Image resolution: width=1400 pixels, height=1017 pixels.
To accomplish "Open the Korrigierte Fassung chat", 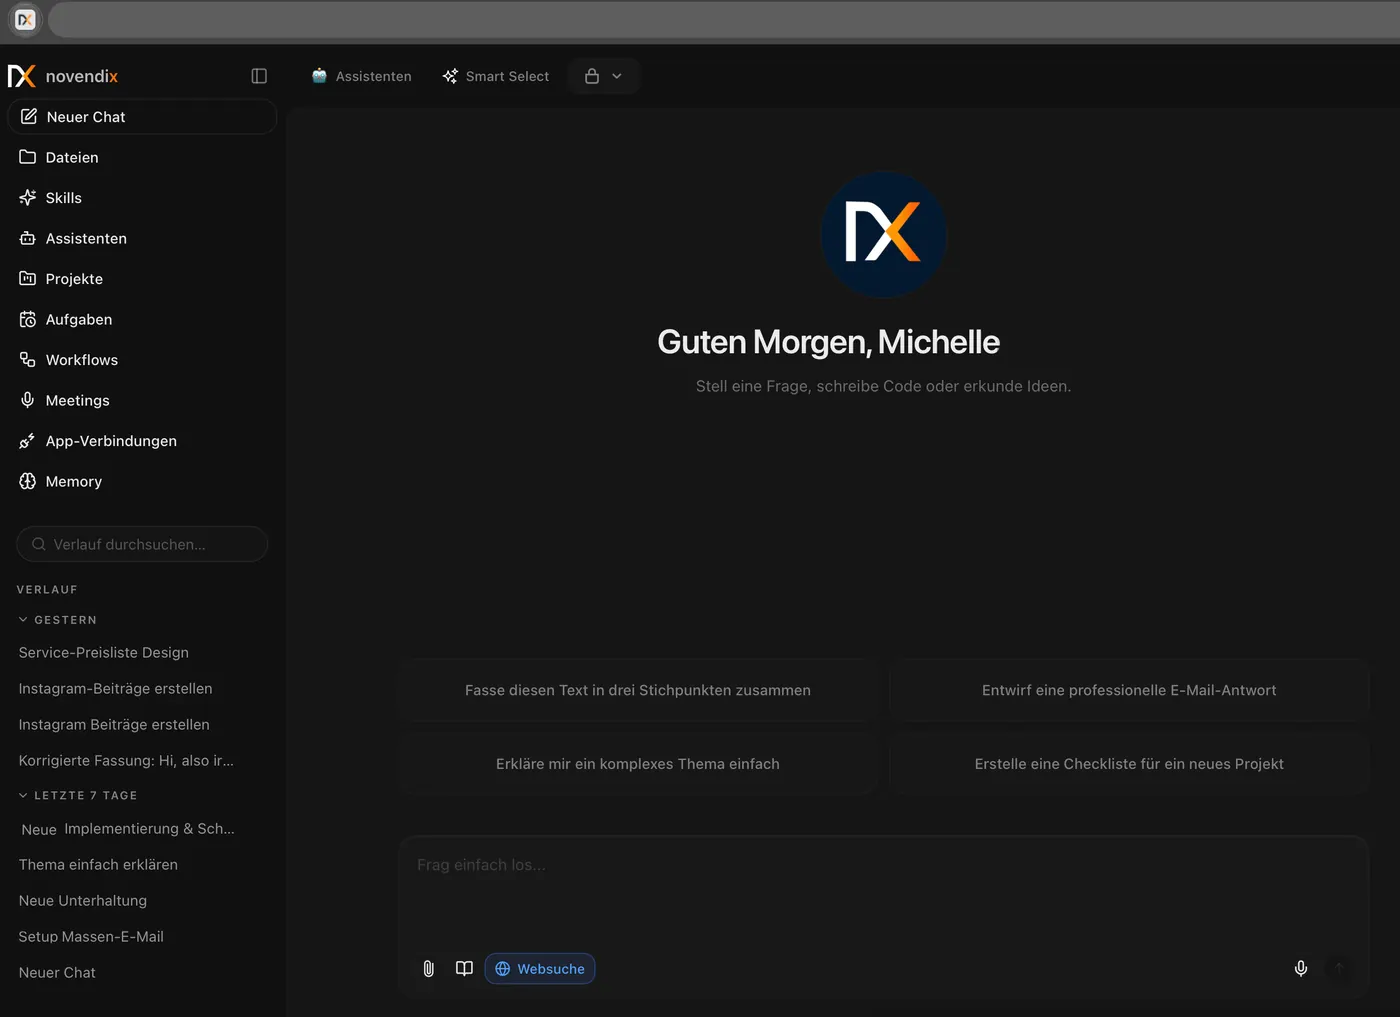I will click(x=126, y=760).
